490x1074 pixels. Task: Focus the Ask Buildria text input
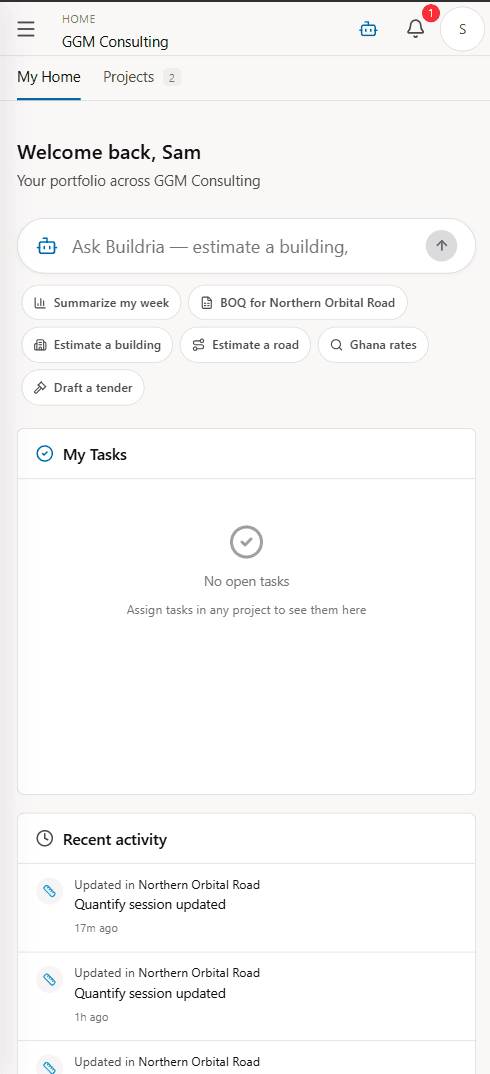pos(243,247)
